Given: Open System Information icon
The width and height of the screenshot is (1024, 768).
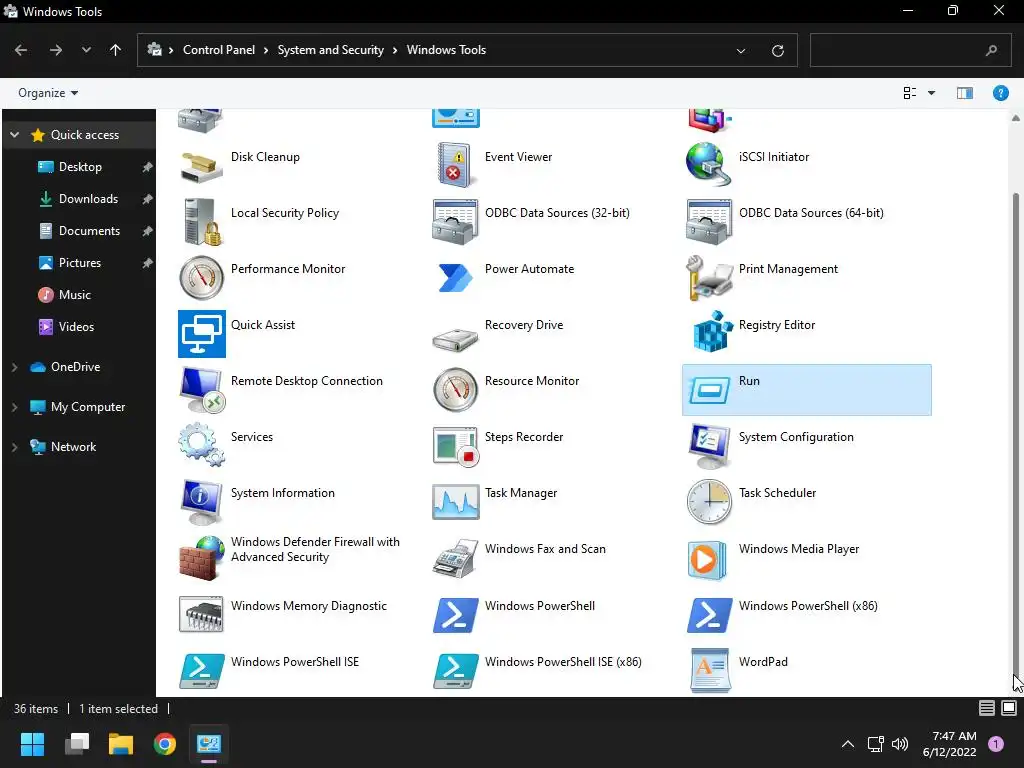Looking at the screenshot, I should [x=201, y=503].
